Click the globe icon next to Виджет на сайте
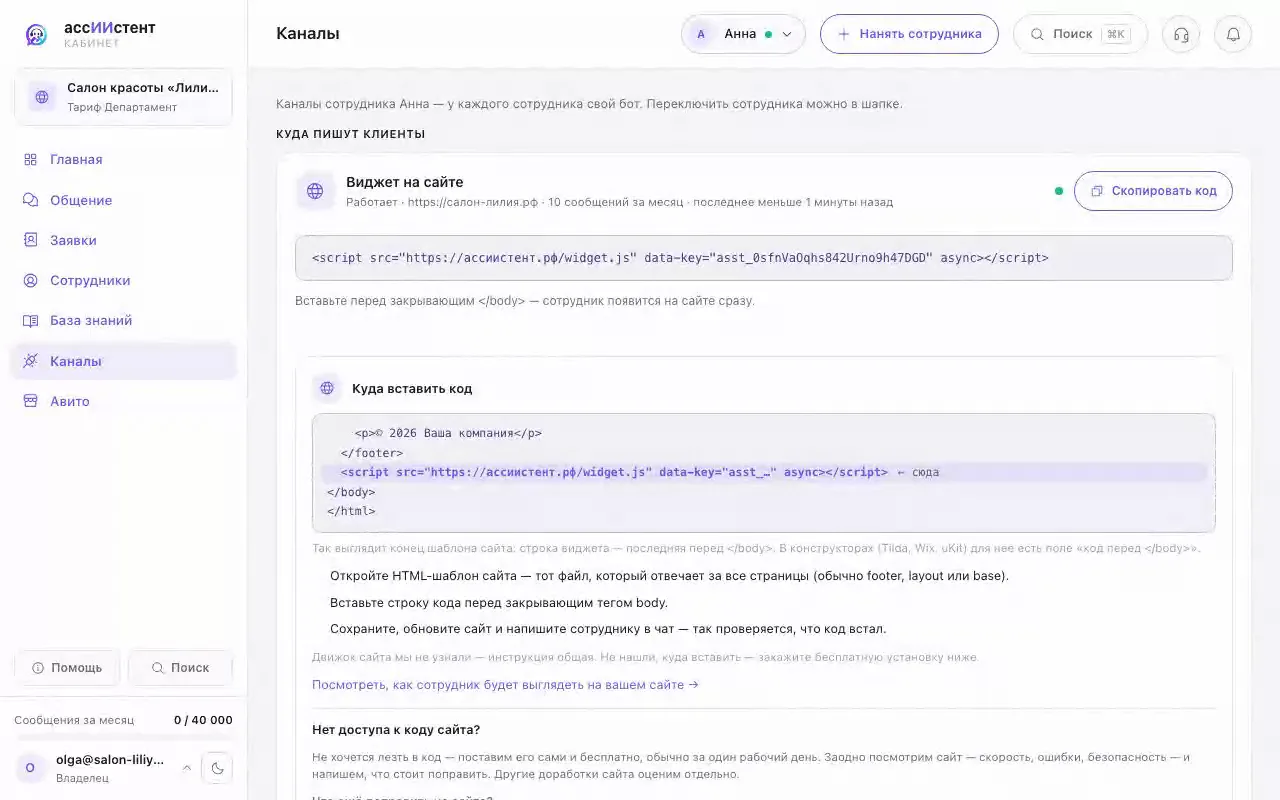 coord(315,191)
